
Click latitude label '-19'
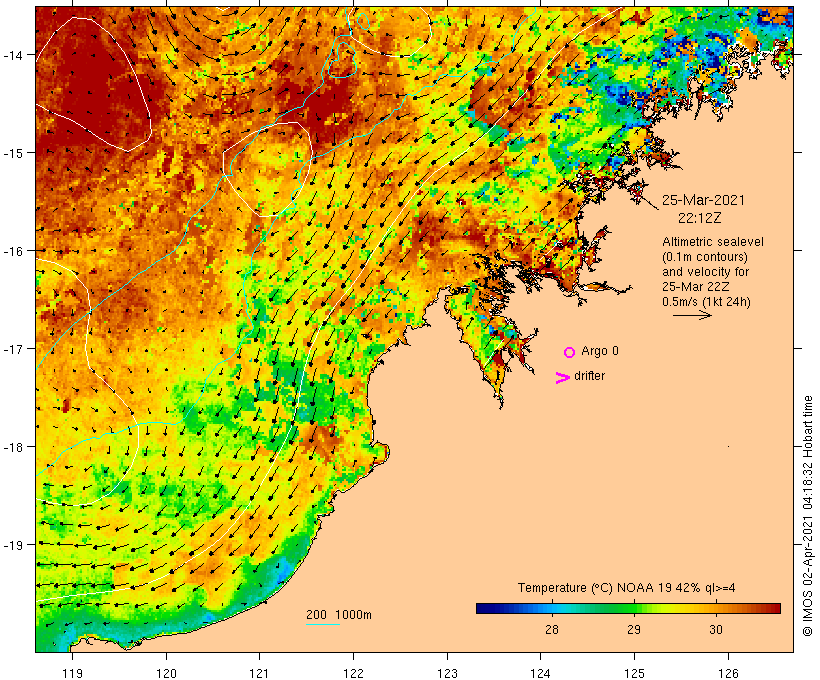point(13,545)
